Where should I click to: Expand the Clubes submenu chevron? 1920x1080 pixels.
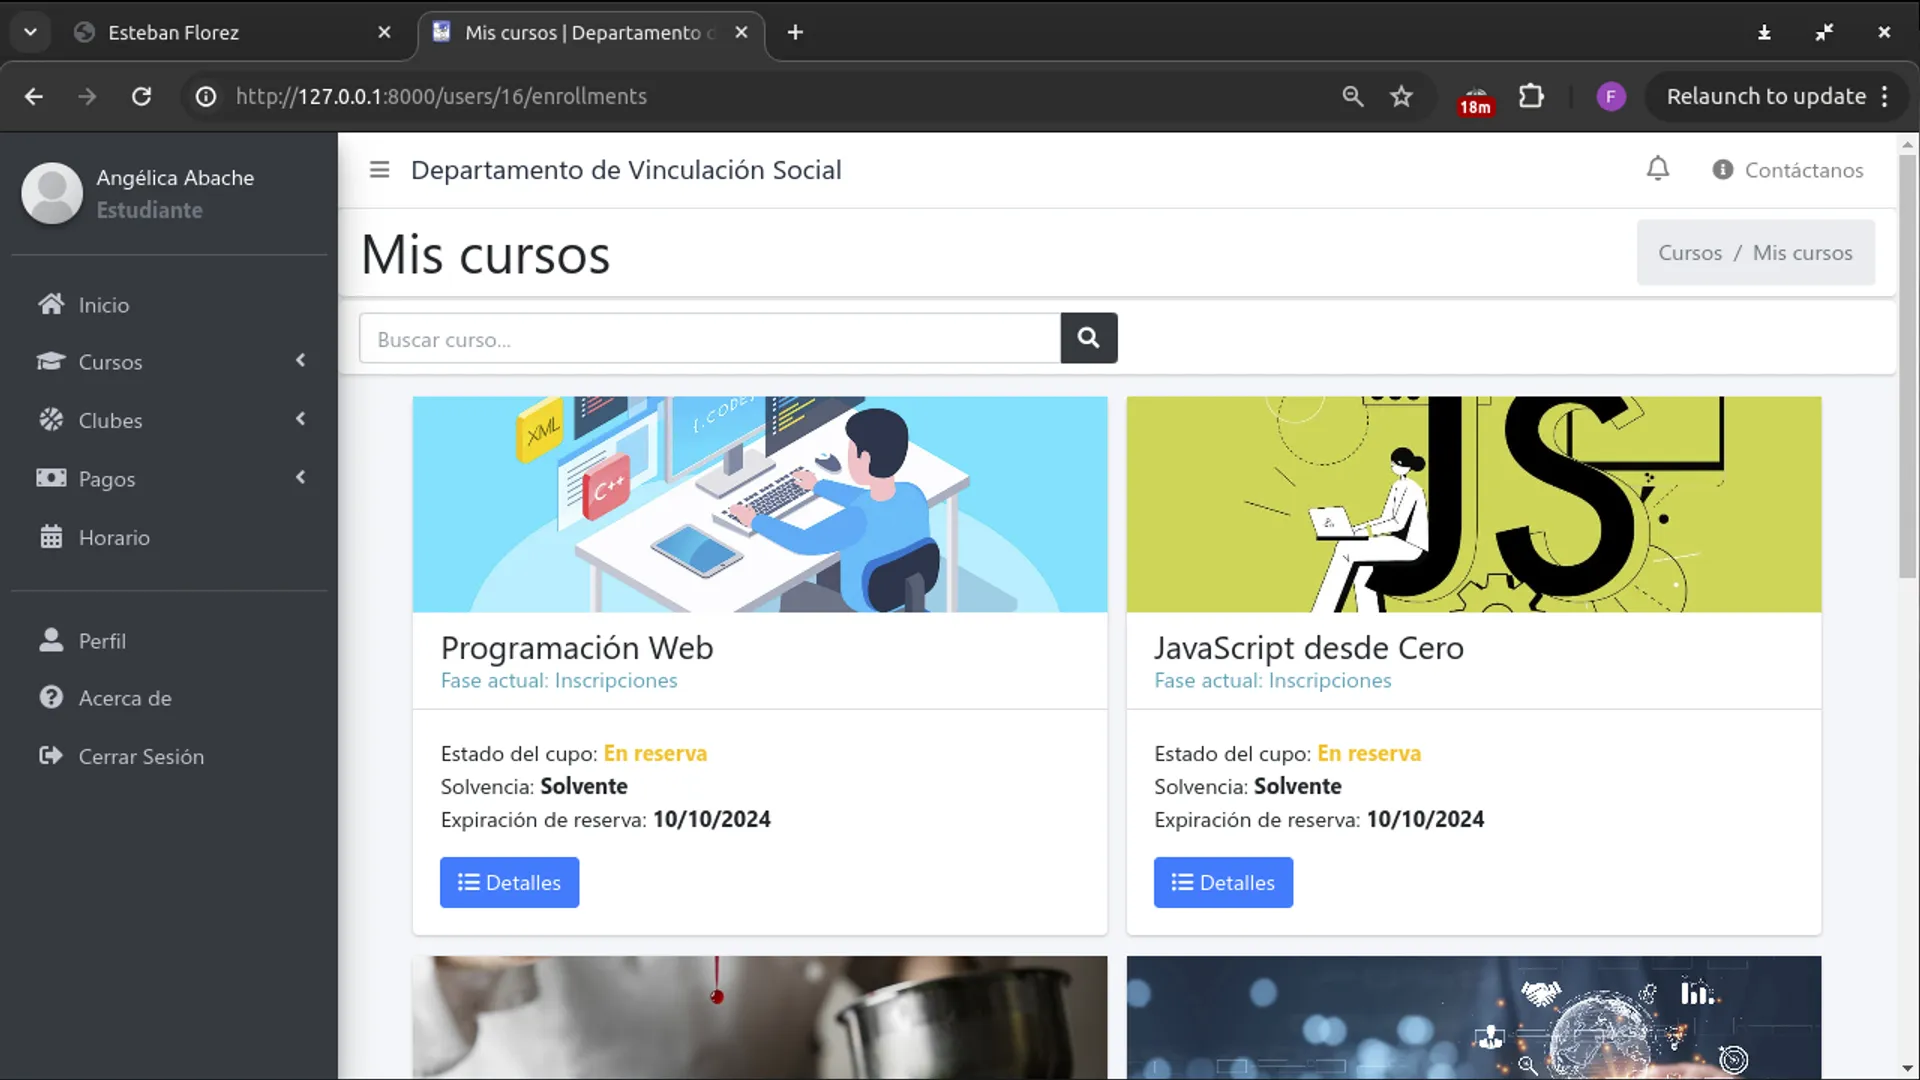(x=301, y=419)
